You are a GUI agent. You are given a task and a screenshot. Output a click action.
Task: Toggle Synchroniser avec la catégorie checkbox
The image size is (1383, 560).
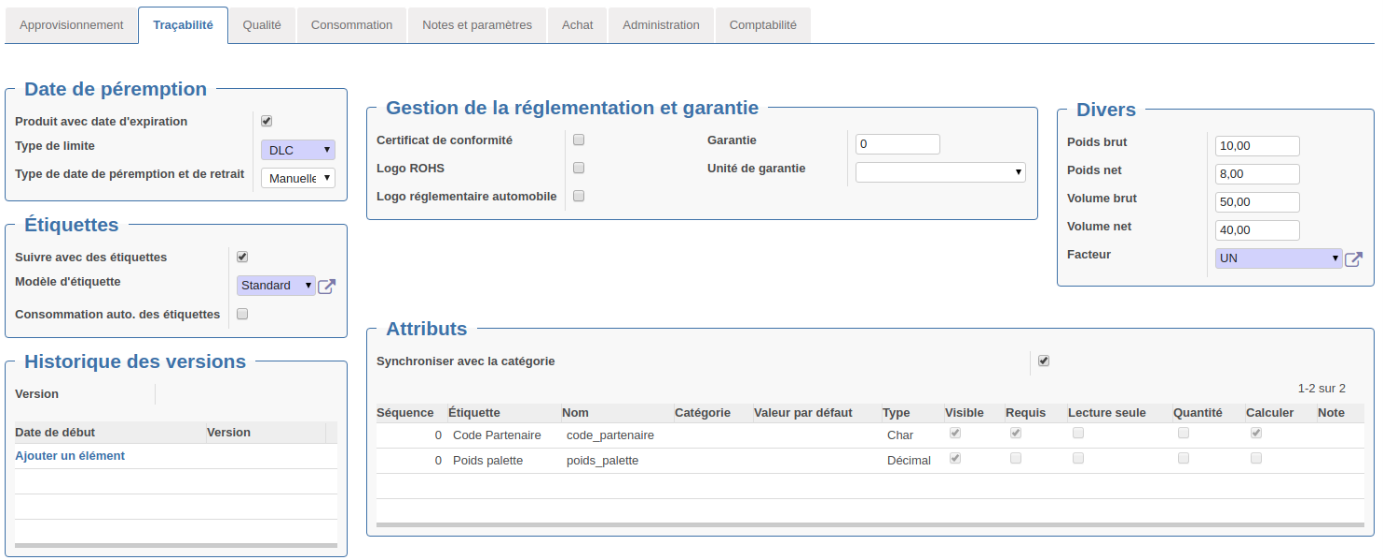pos(1044,361)
